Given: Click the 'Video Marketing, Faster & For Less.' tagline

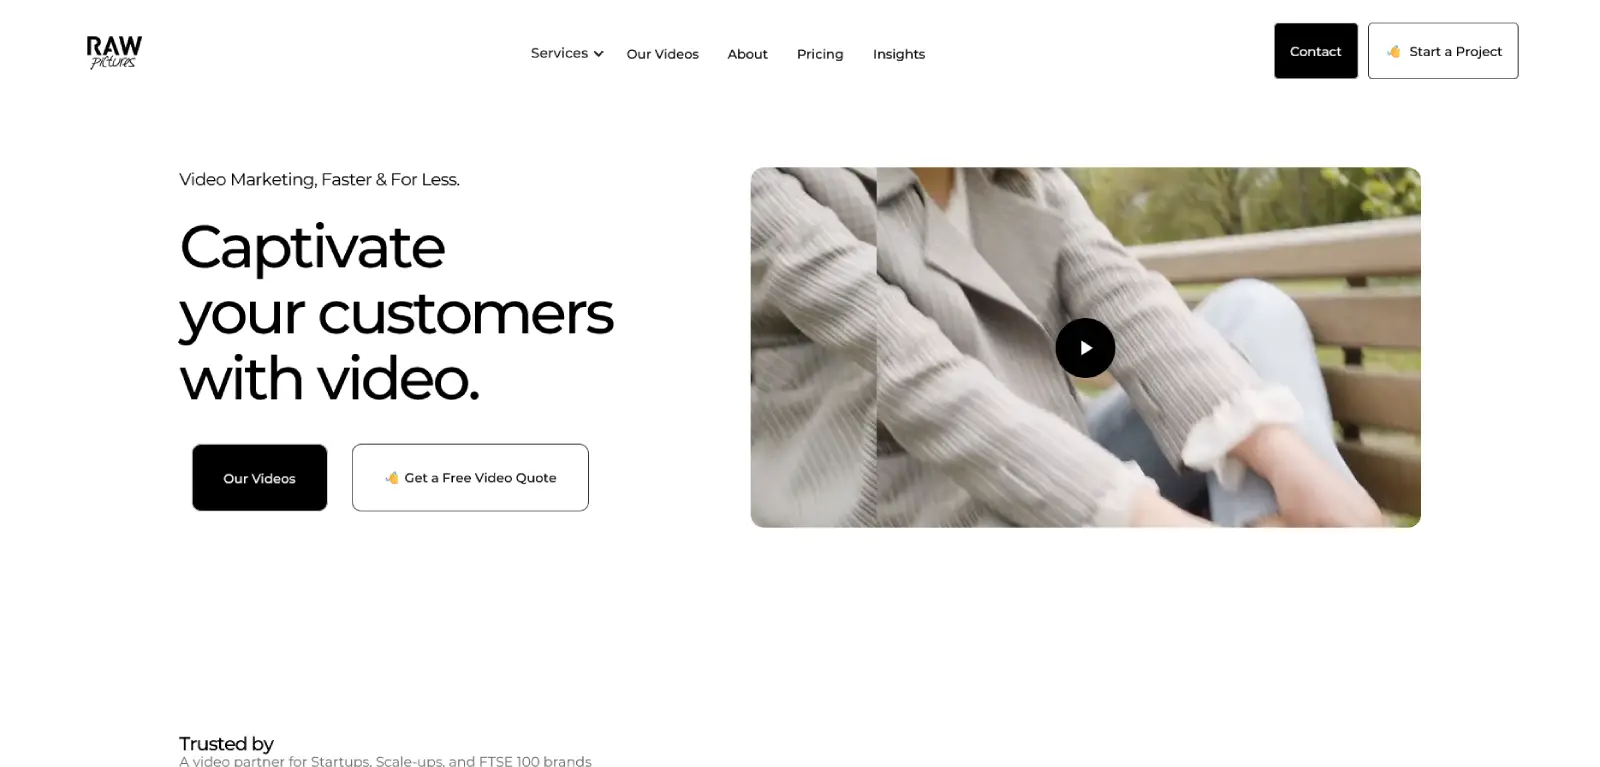Looking at the screenshot, I should (319, 179).
